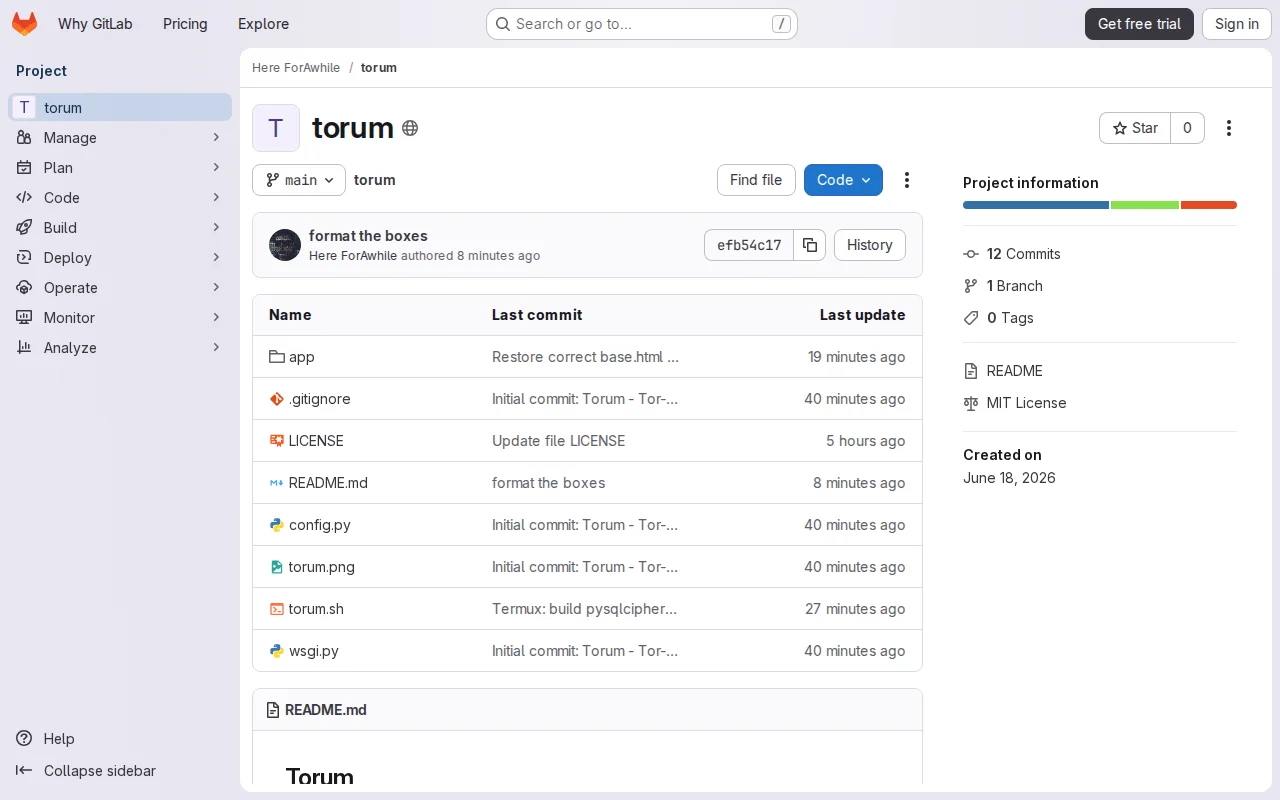The width and height of the screenshot is (1280, 800).
Task: Open Restore correct base.html commit link
Action: [x=585, y=357]
